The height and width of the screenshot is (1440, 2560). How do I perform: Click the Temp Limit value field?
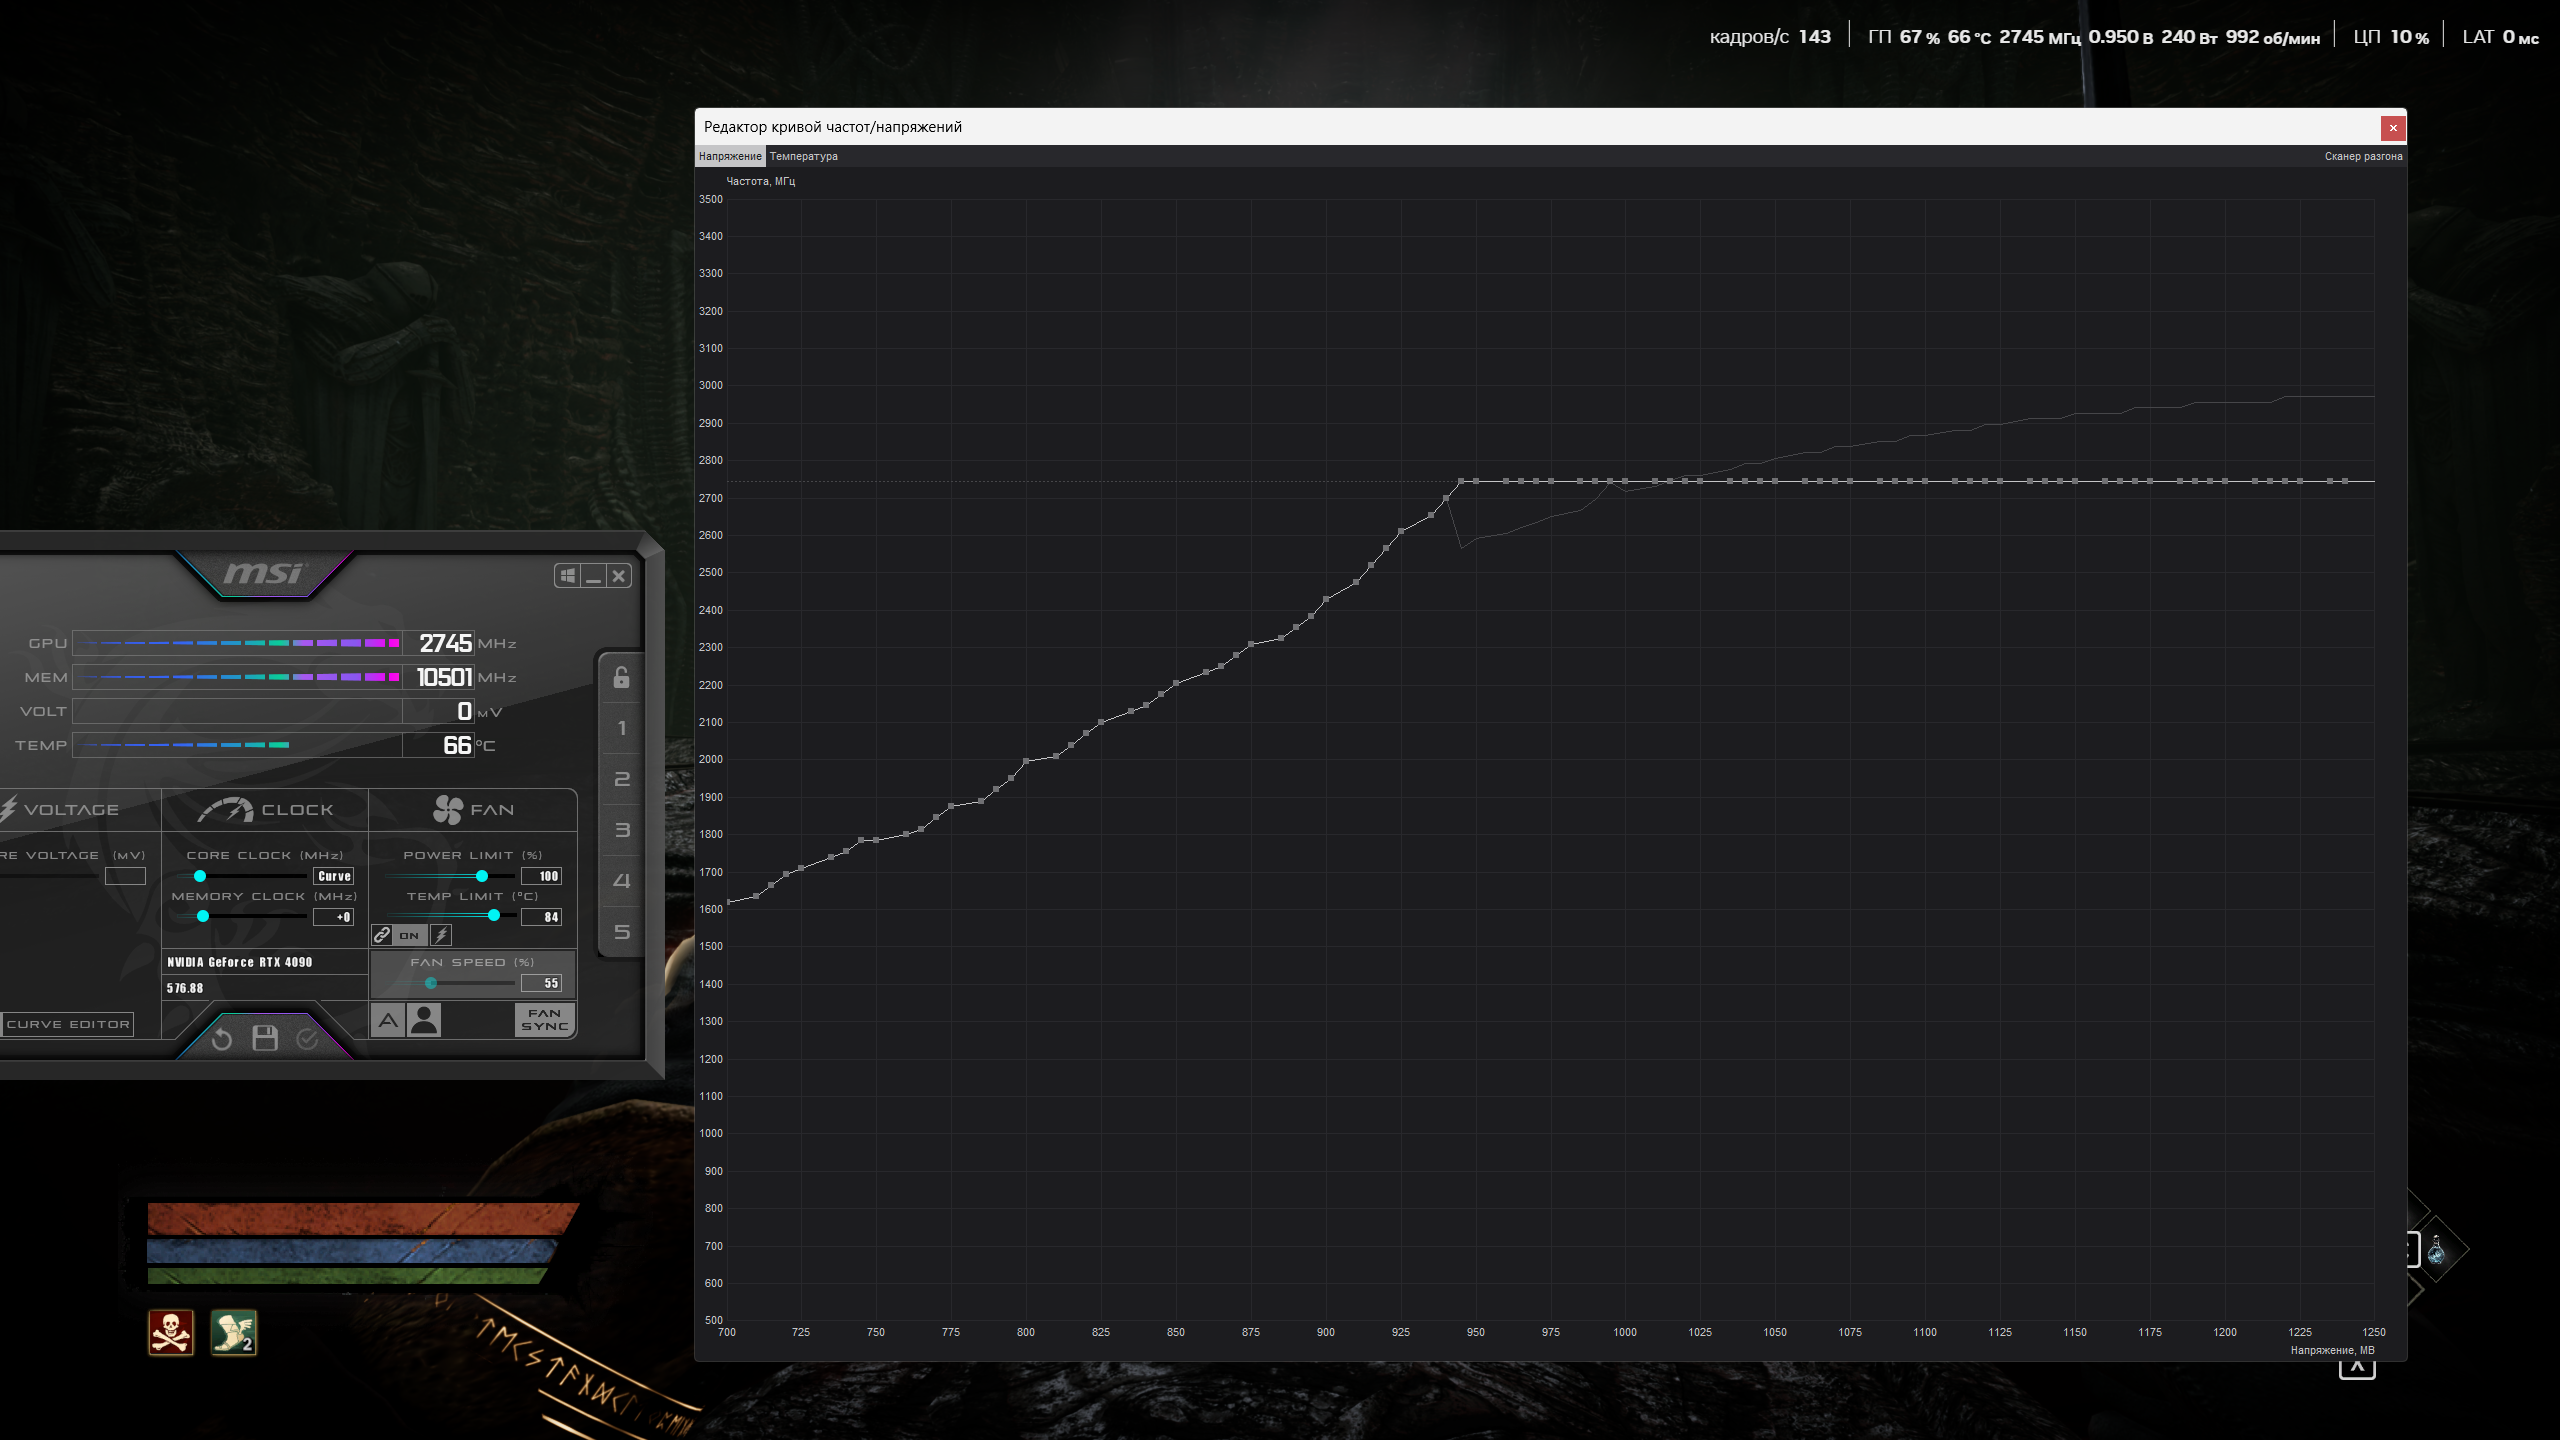541,917
